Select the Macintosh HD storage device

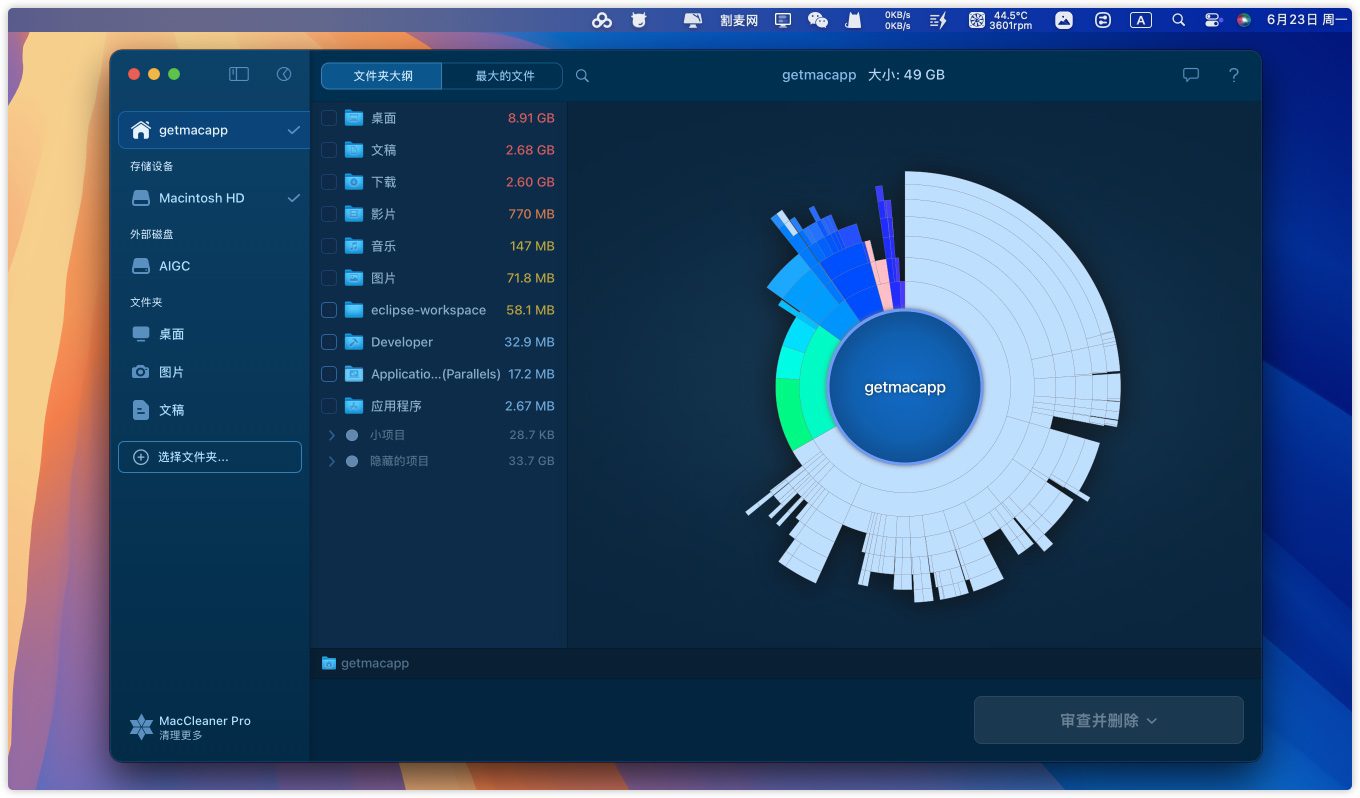(x=201, y=198)
